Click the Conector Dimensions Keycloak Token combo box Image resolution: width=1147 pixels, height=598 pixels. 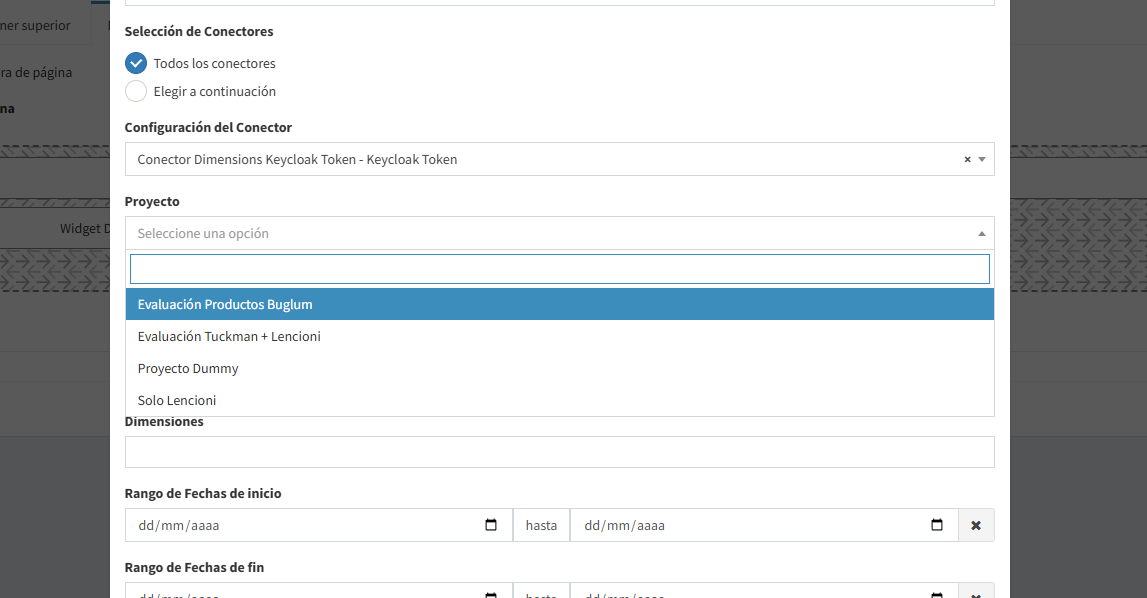click(x=560, y=160)
